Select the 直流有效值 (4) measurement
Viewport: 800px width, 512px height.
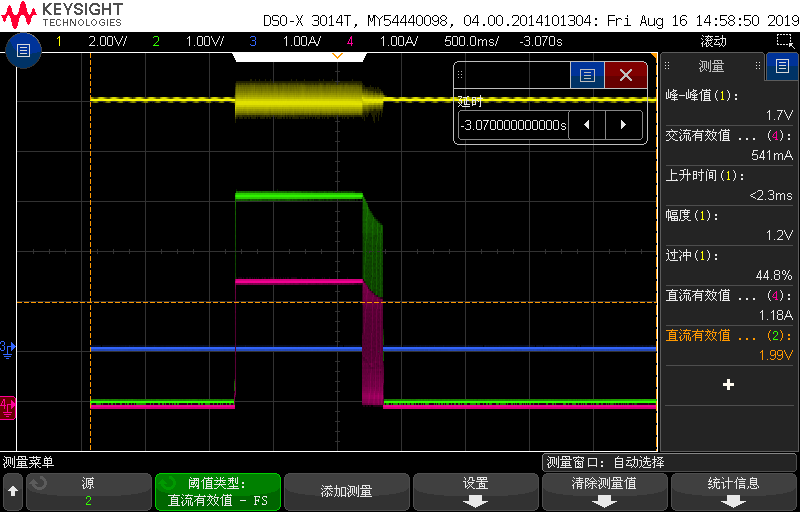[x=729, y=305]
